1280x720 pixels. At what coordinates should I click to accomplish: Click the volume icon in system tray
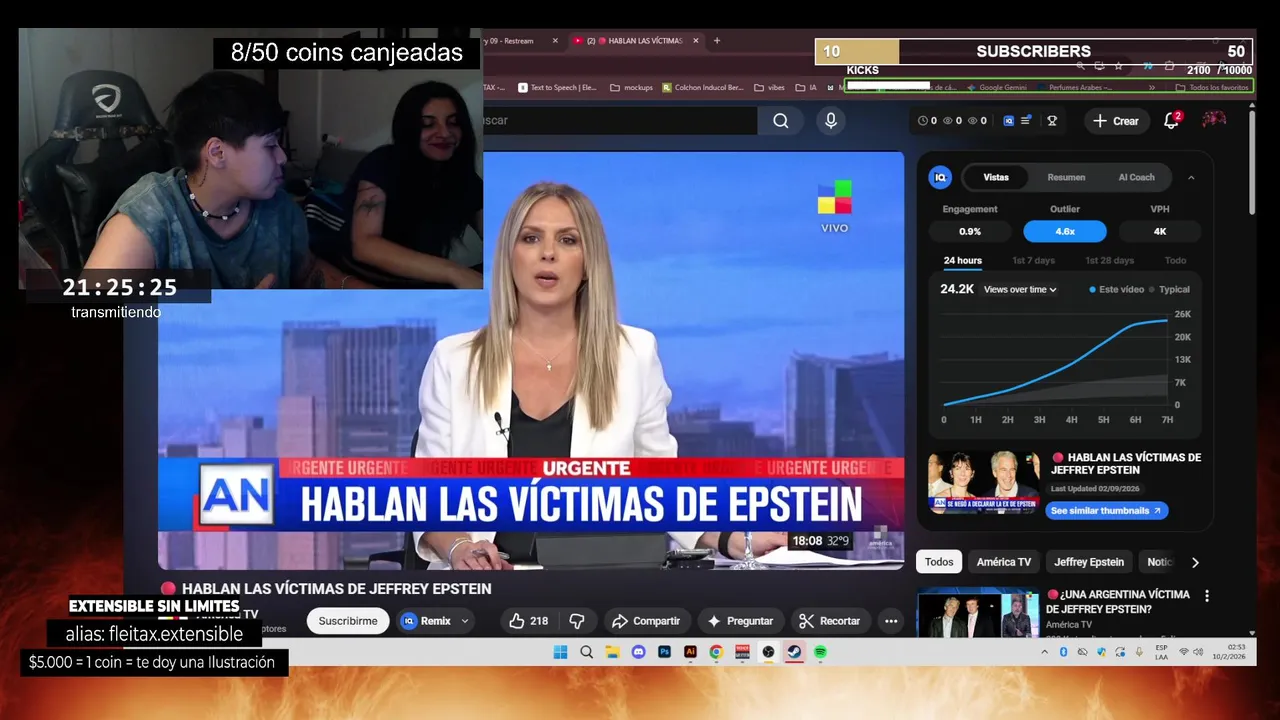pyautogui.click(x=1198, y=652)
